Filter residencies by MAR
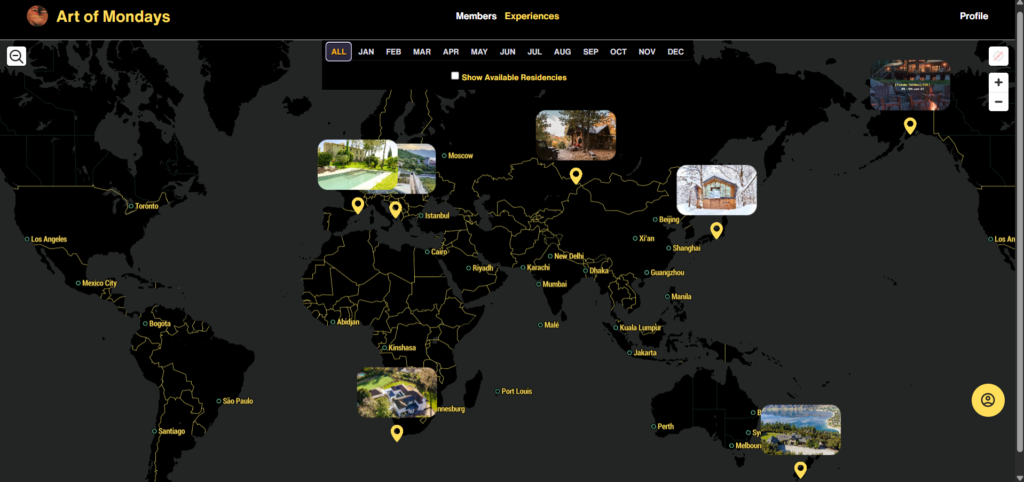This screenshot has width=1024, height=482. (x=422, y=52)
